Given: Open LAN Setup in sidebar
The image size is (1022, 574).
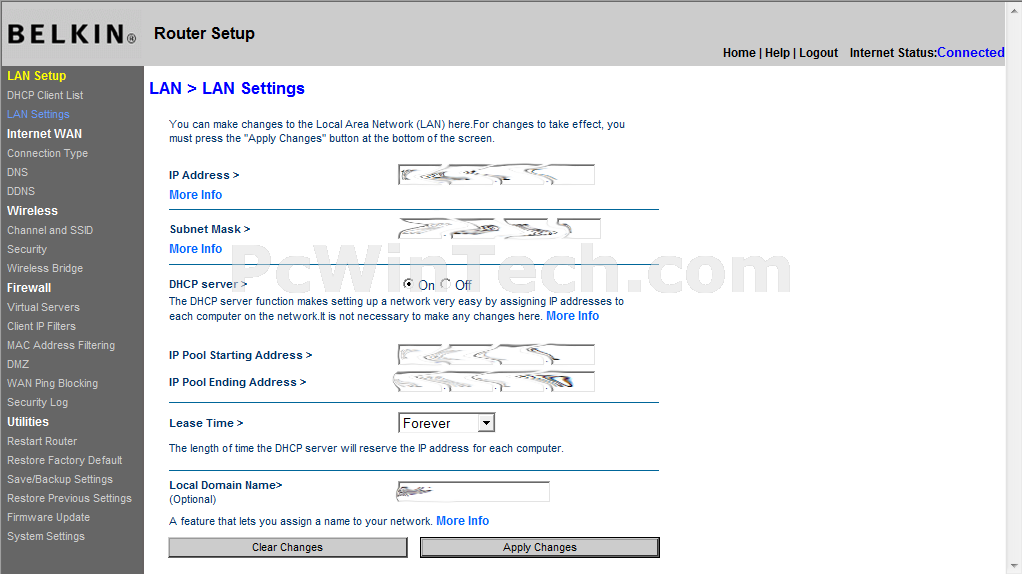Looking at the screenshot, I should (x=36, y=76).
